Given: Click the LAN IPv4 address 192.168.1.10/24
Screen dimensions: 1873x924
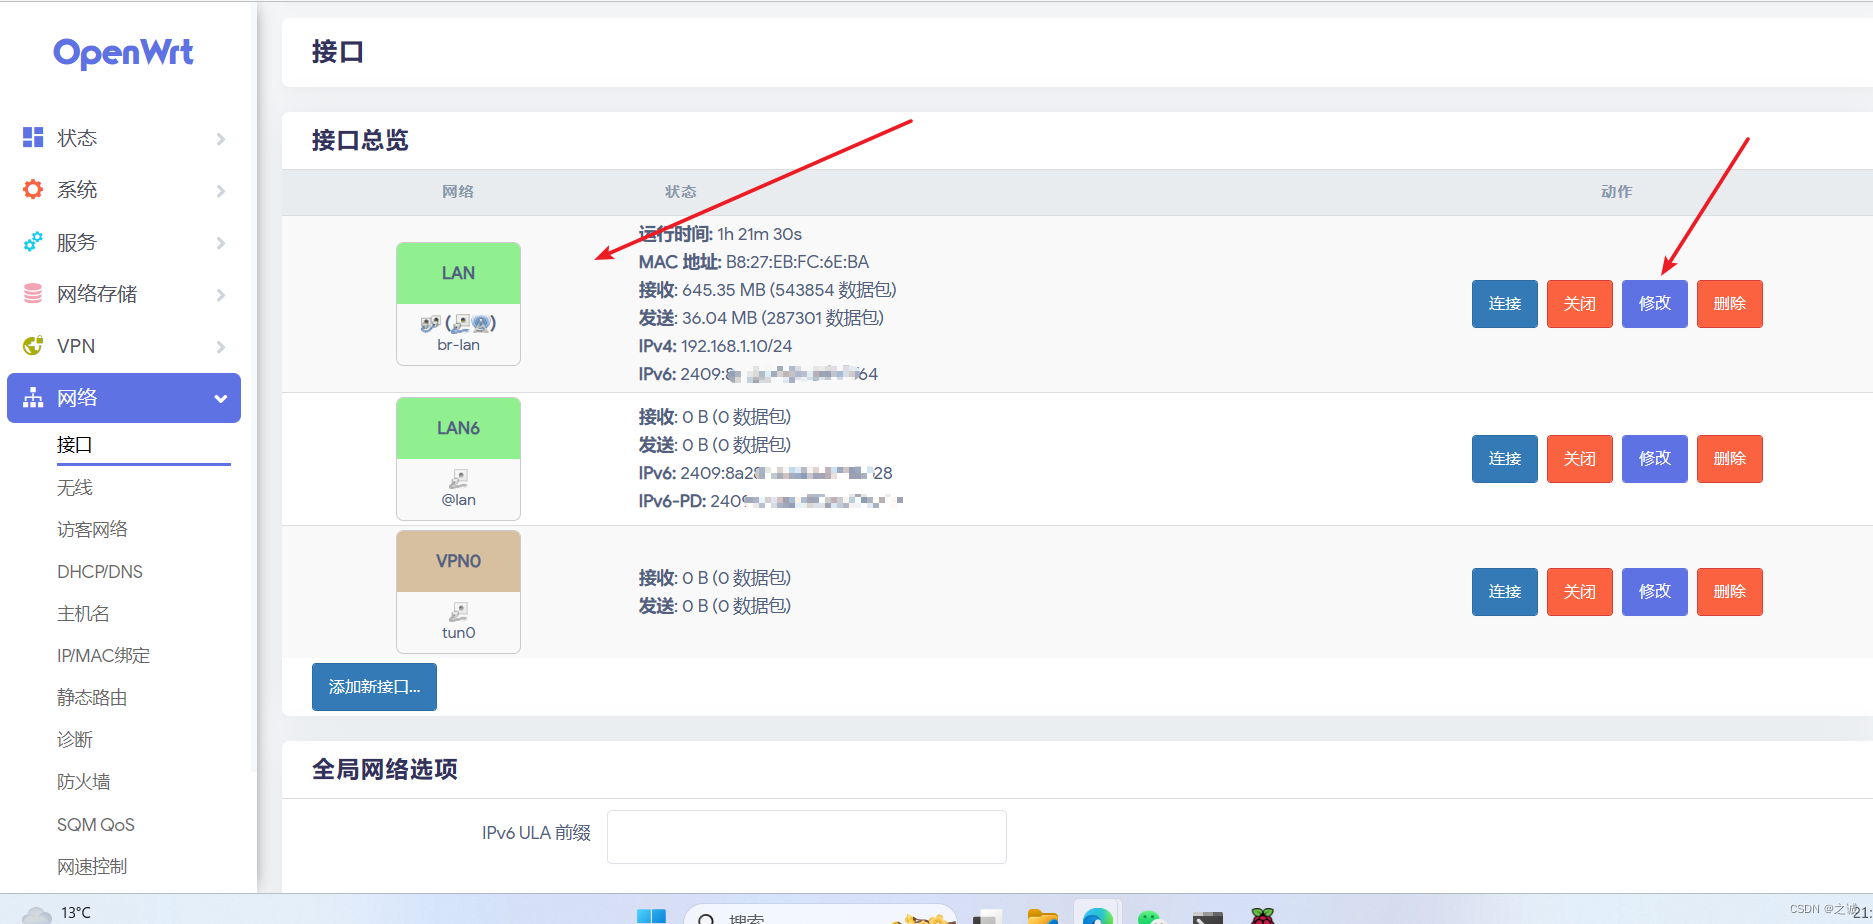Looking at the screenshot, I should point(736,346).
